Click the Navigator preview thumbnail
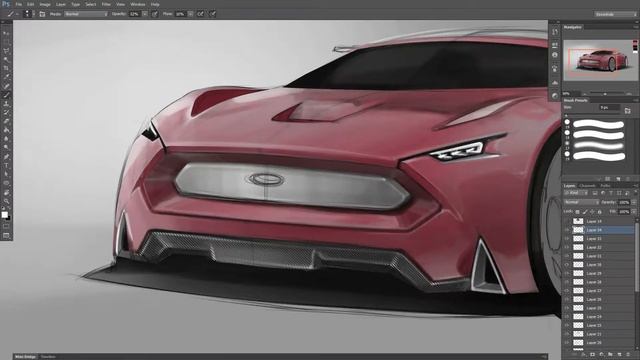Screen dimensions: 640x360 click(x=599, y=60)
